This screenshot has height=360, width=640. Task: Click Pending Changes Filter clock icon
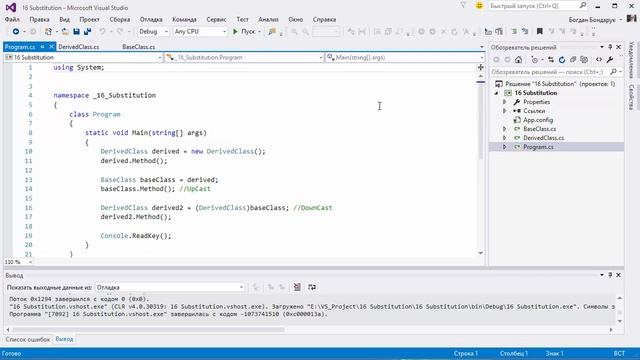(534, 60)
